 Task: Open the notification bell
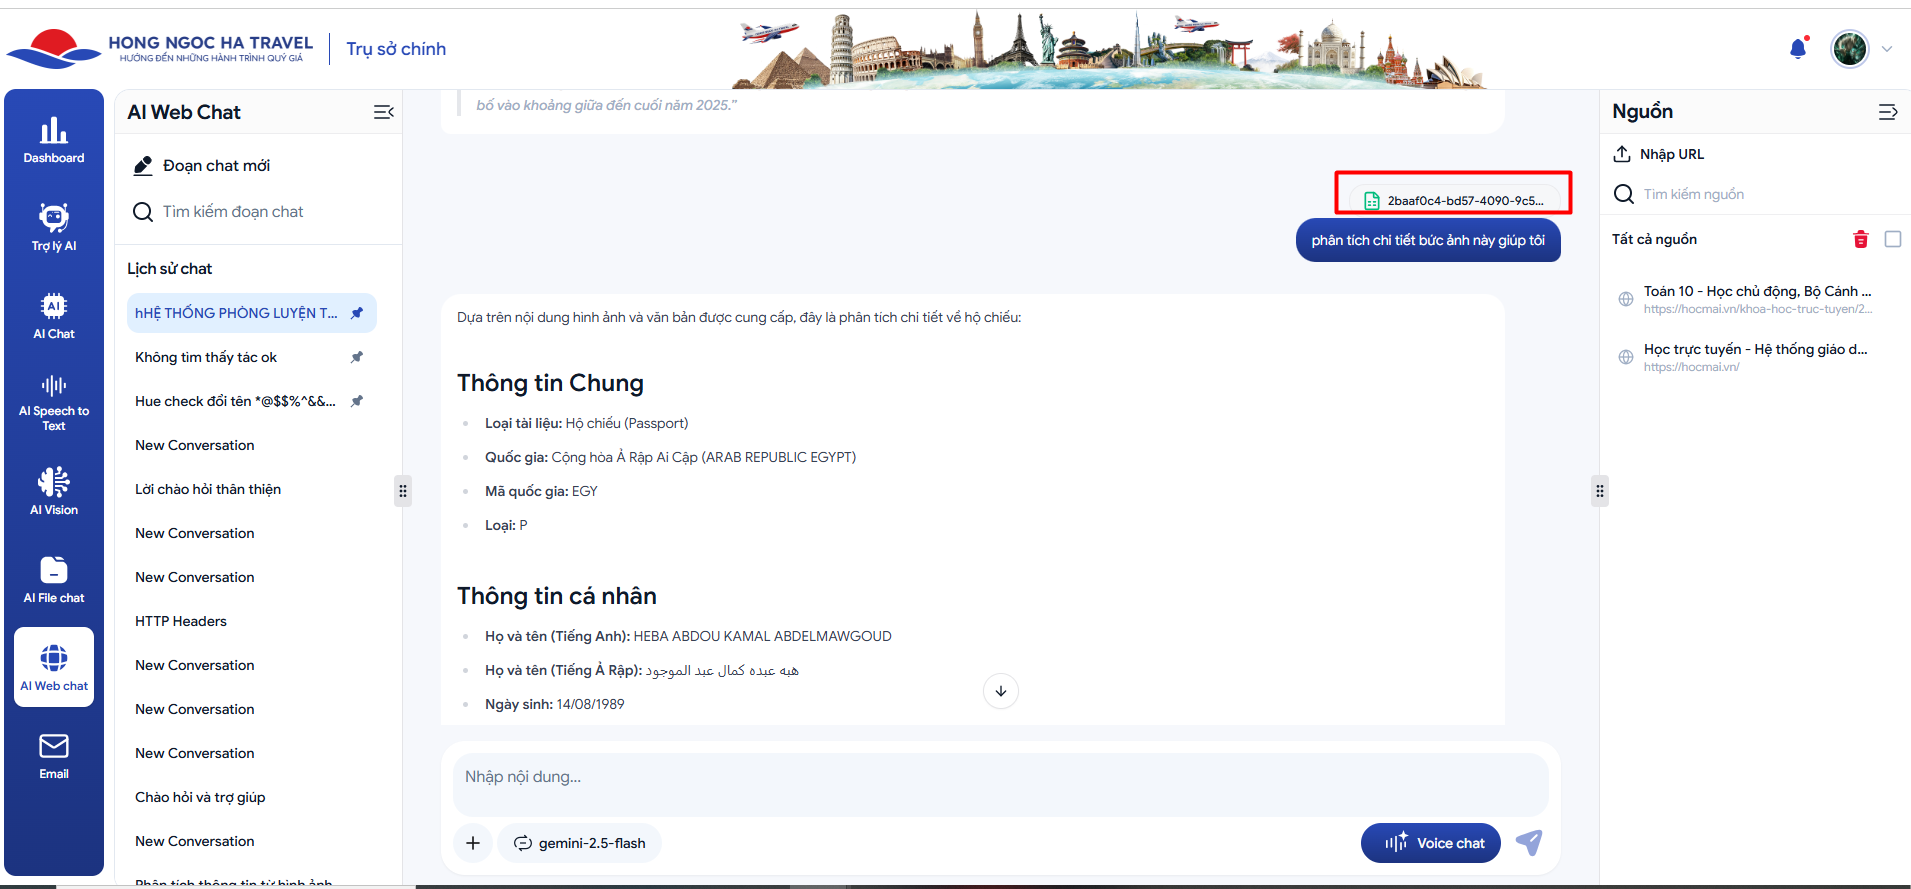1797,49
